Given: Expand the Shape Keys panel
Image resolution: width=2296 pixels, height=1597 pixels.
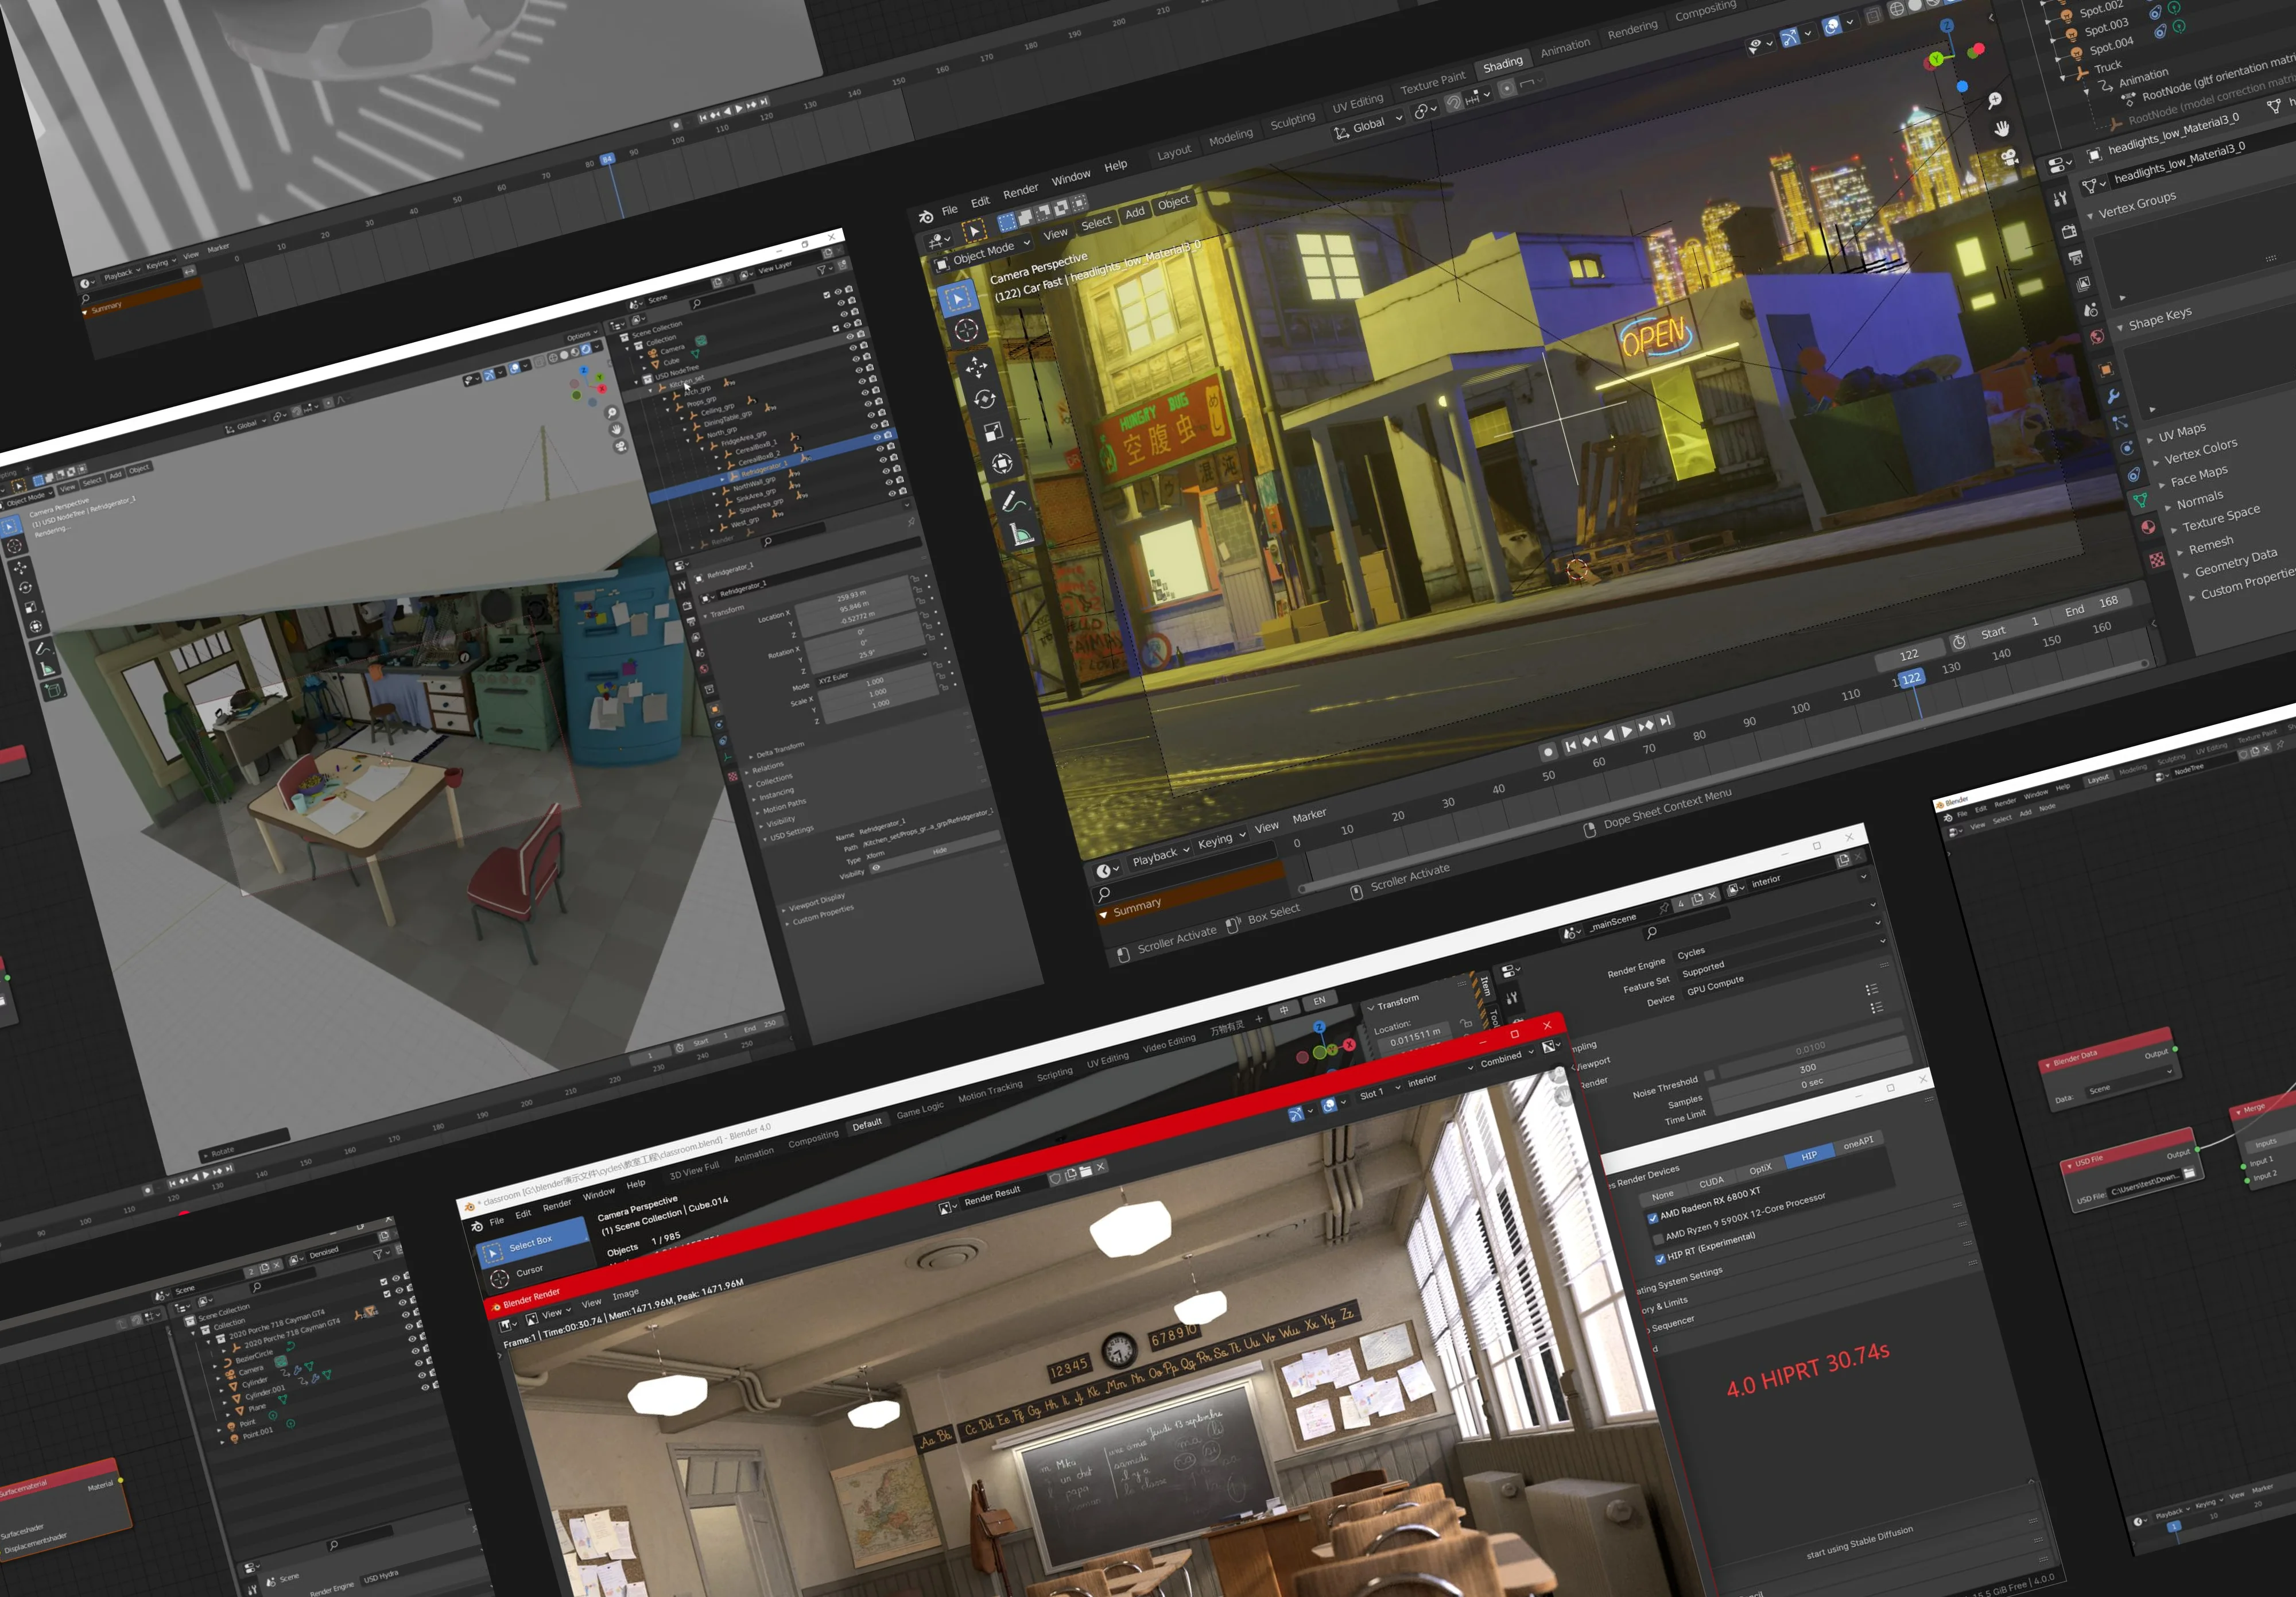Looking at the screenshot, I should pyautogui.click(x=2159, y=320).
